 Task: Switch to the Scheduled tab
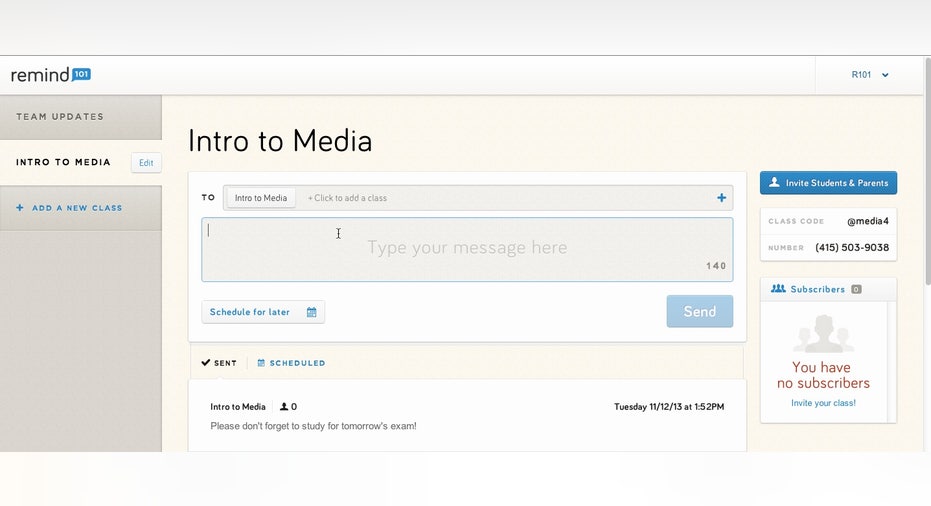(291, 363)
